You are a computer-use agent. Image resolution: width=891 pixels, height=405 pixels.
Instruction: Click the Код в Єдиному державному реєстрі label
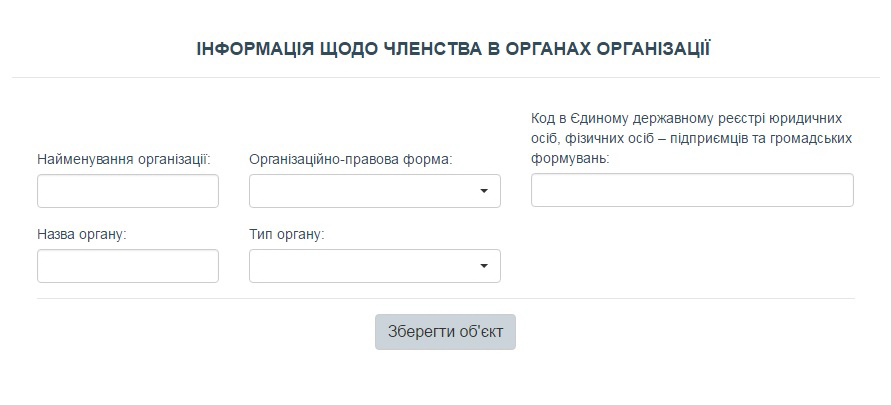[x=692, y=139]
